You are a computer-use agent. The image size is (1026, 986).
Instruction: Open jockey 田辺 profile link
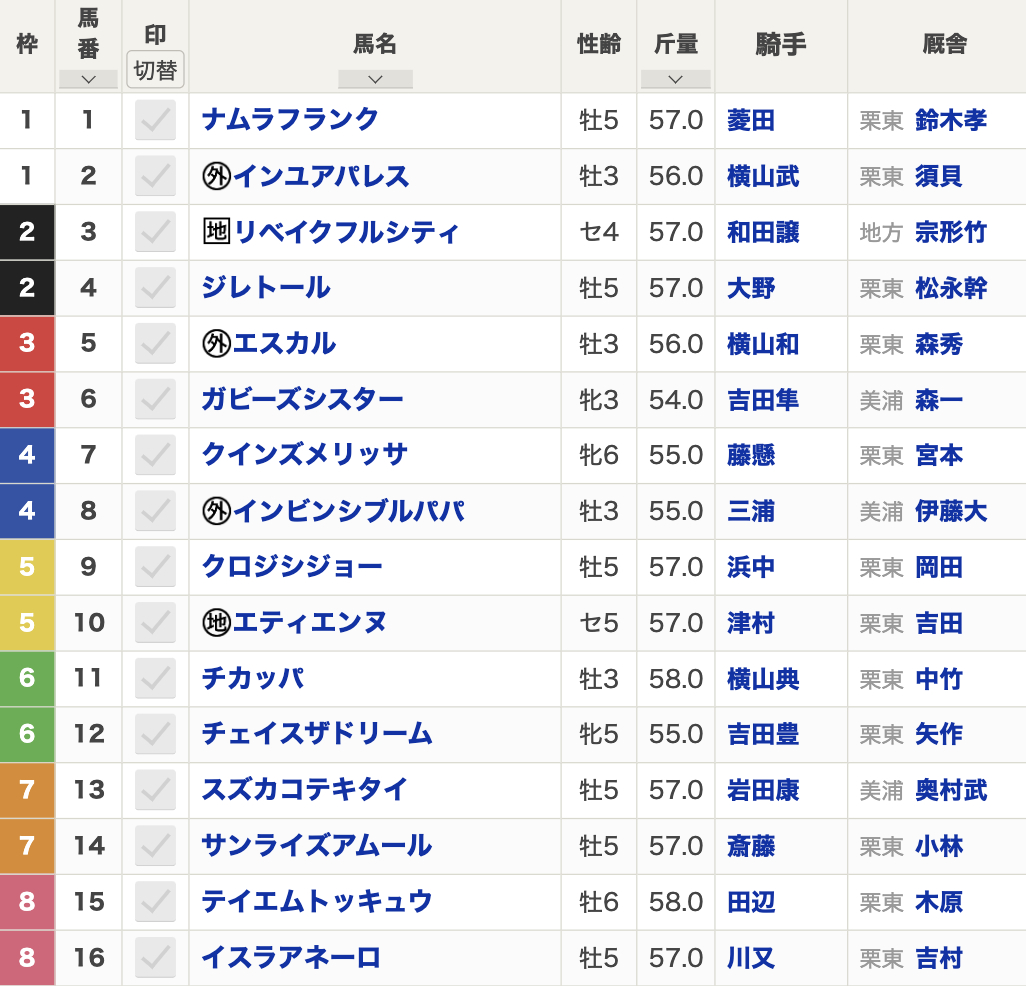[751, 902]
